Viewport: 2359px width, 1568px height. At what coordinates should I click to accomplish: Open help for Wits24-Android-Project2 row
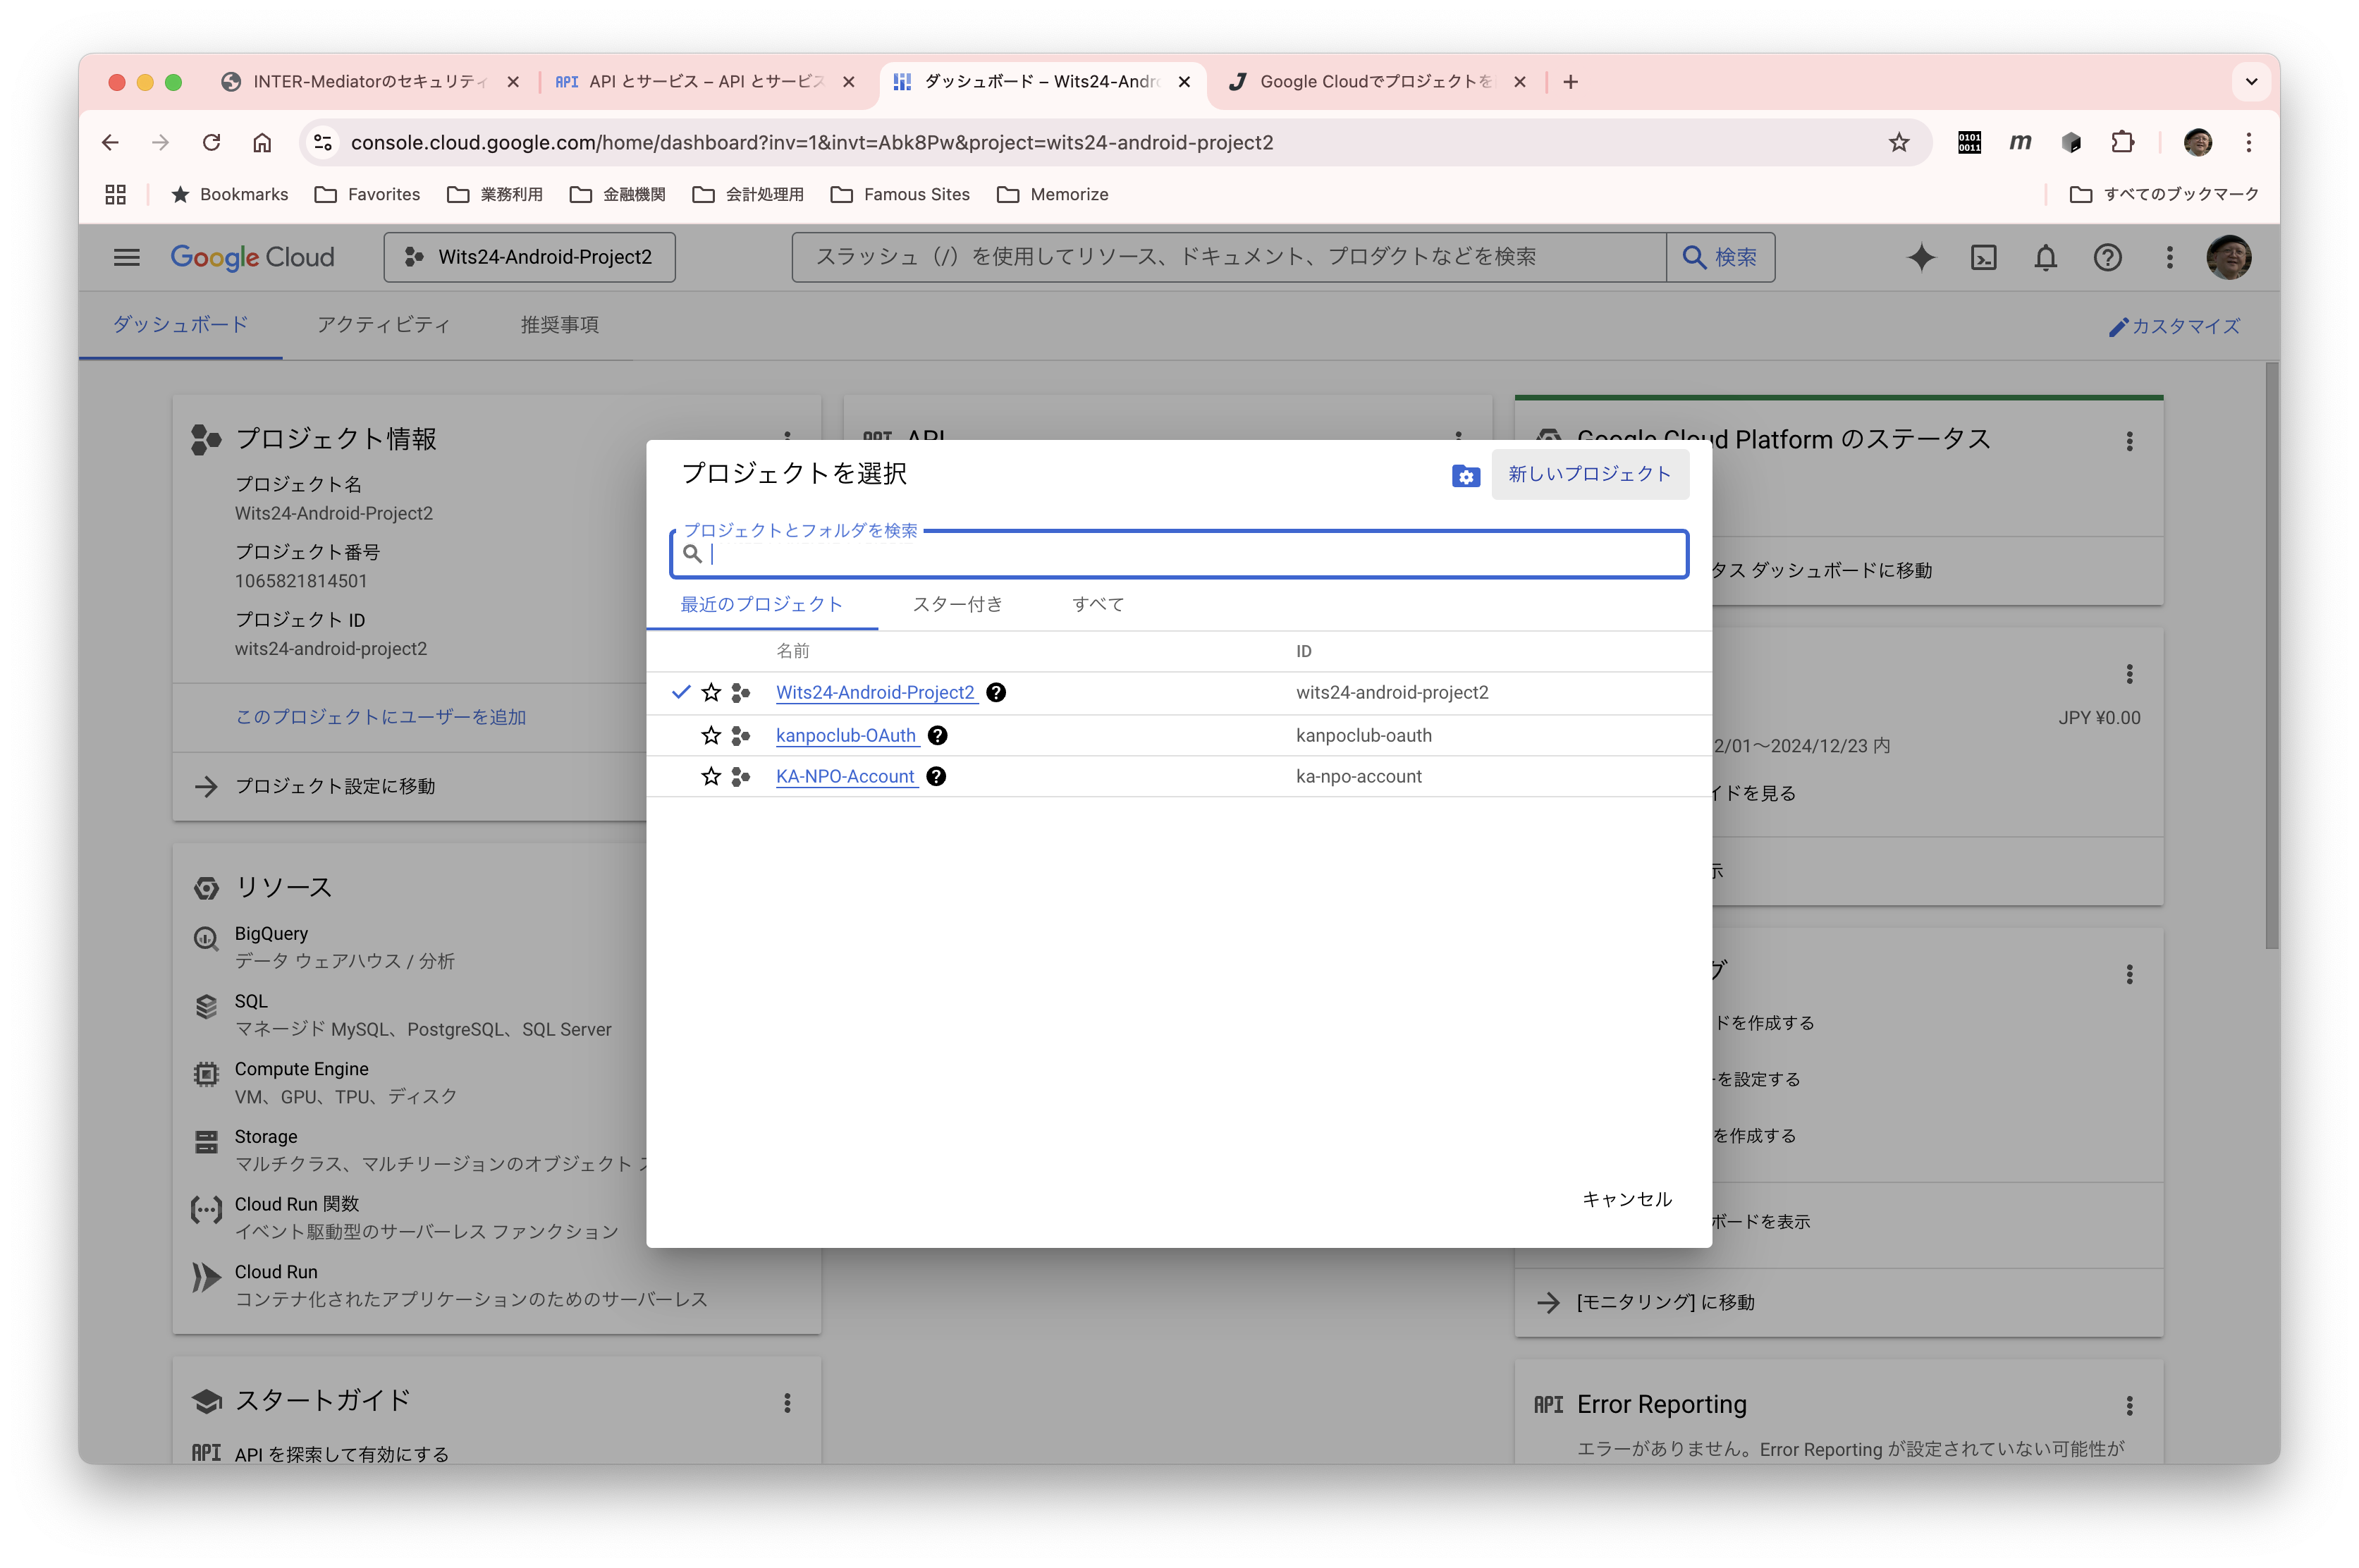coord(996,692)
